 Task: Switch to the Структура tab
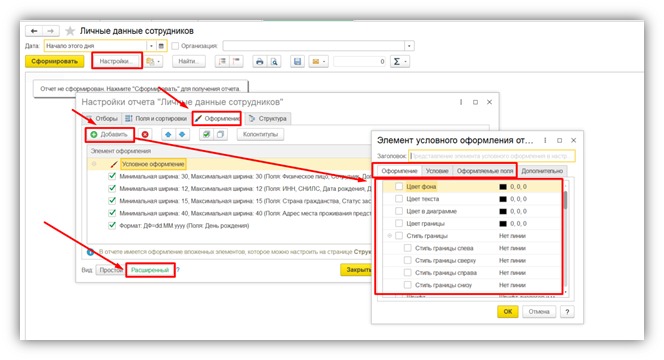268,119
